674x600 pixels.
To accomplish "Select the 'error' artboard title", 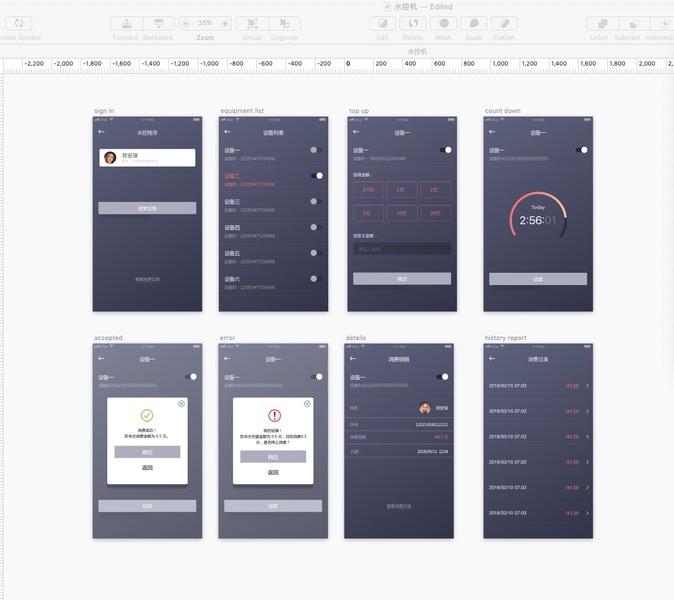I will 227,338.
